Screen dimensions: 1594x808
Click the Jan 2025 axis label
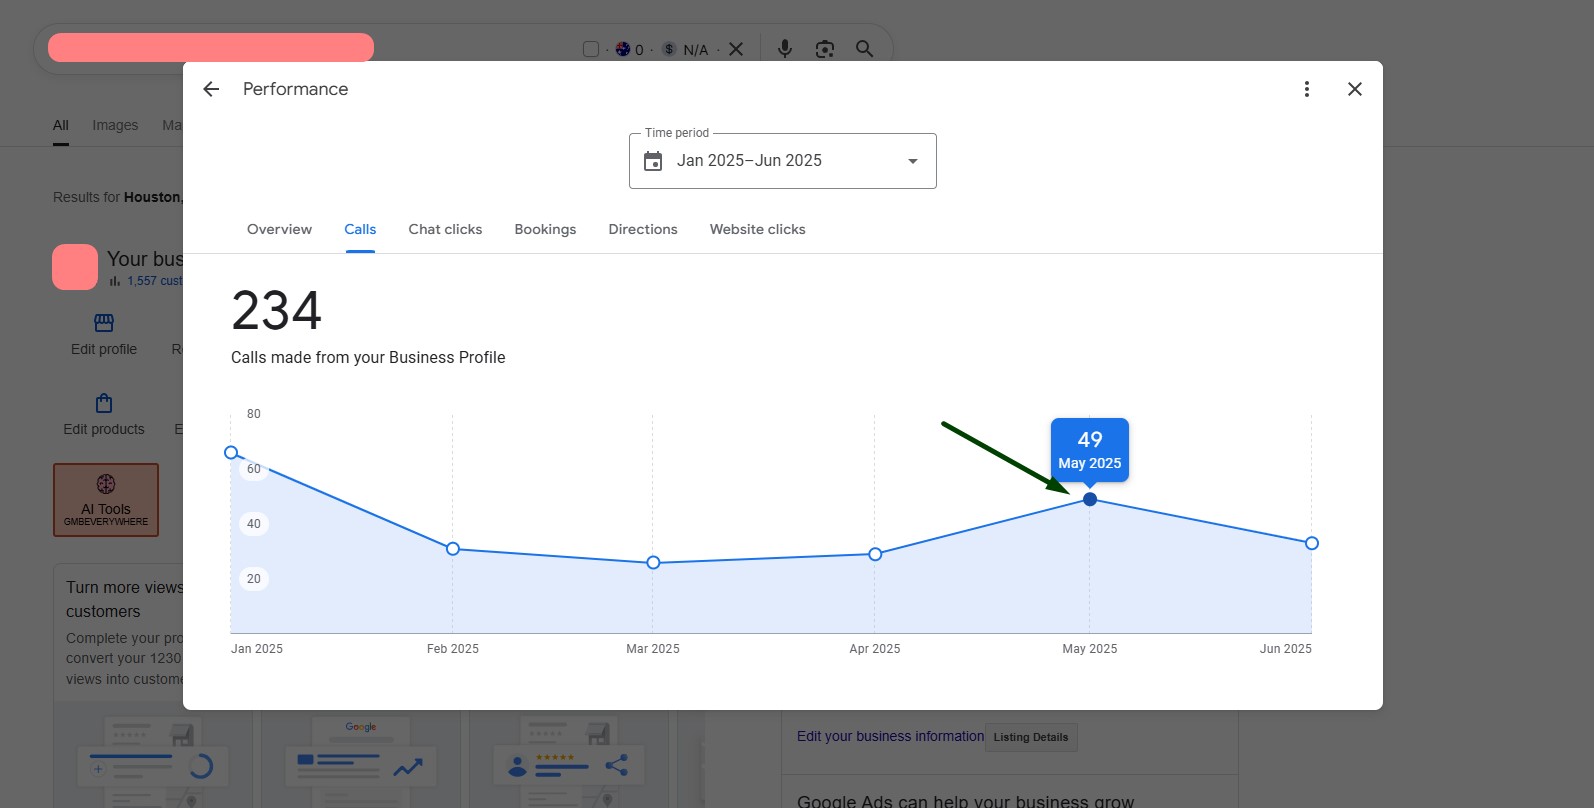257,649
